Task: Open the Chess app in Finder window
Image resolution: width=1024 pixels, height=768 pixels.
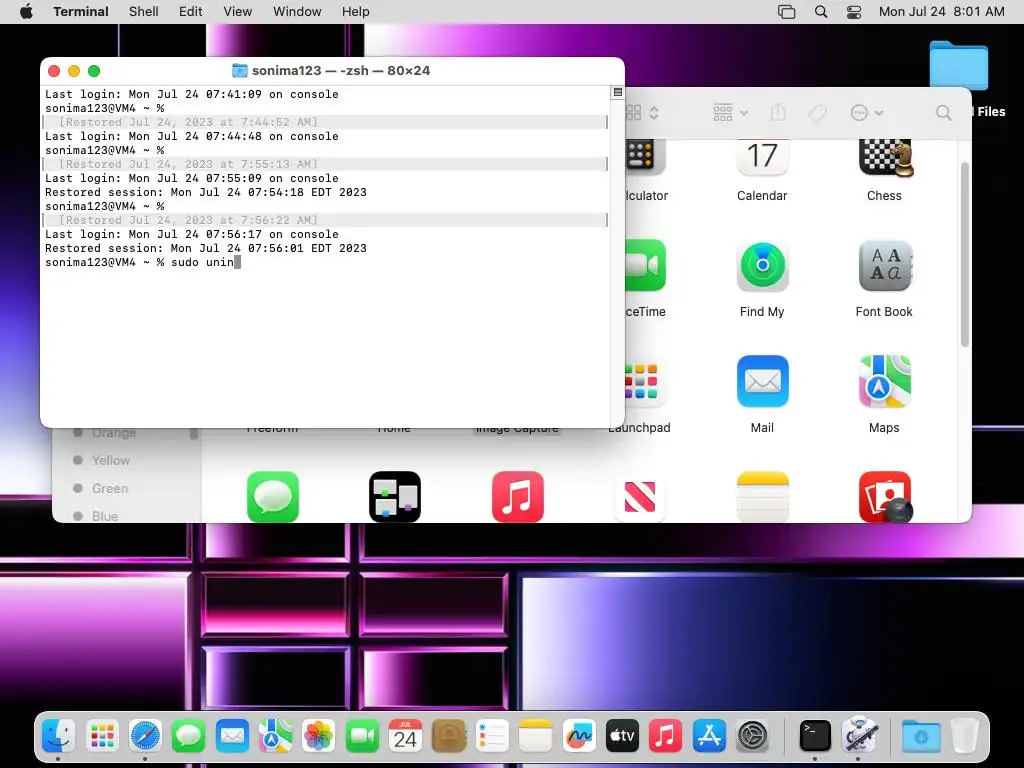Action: [x=884, y=158]
